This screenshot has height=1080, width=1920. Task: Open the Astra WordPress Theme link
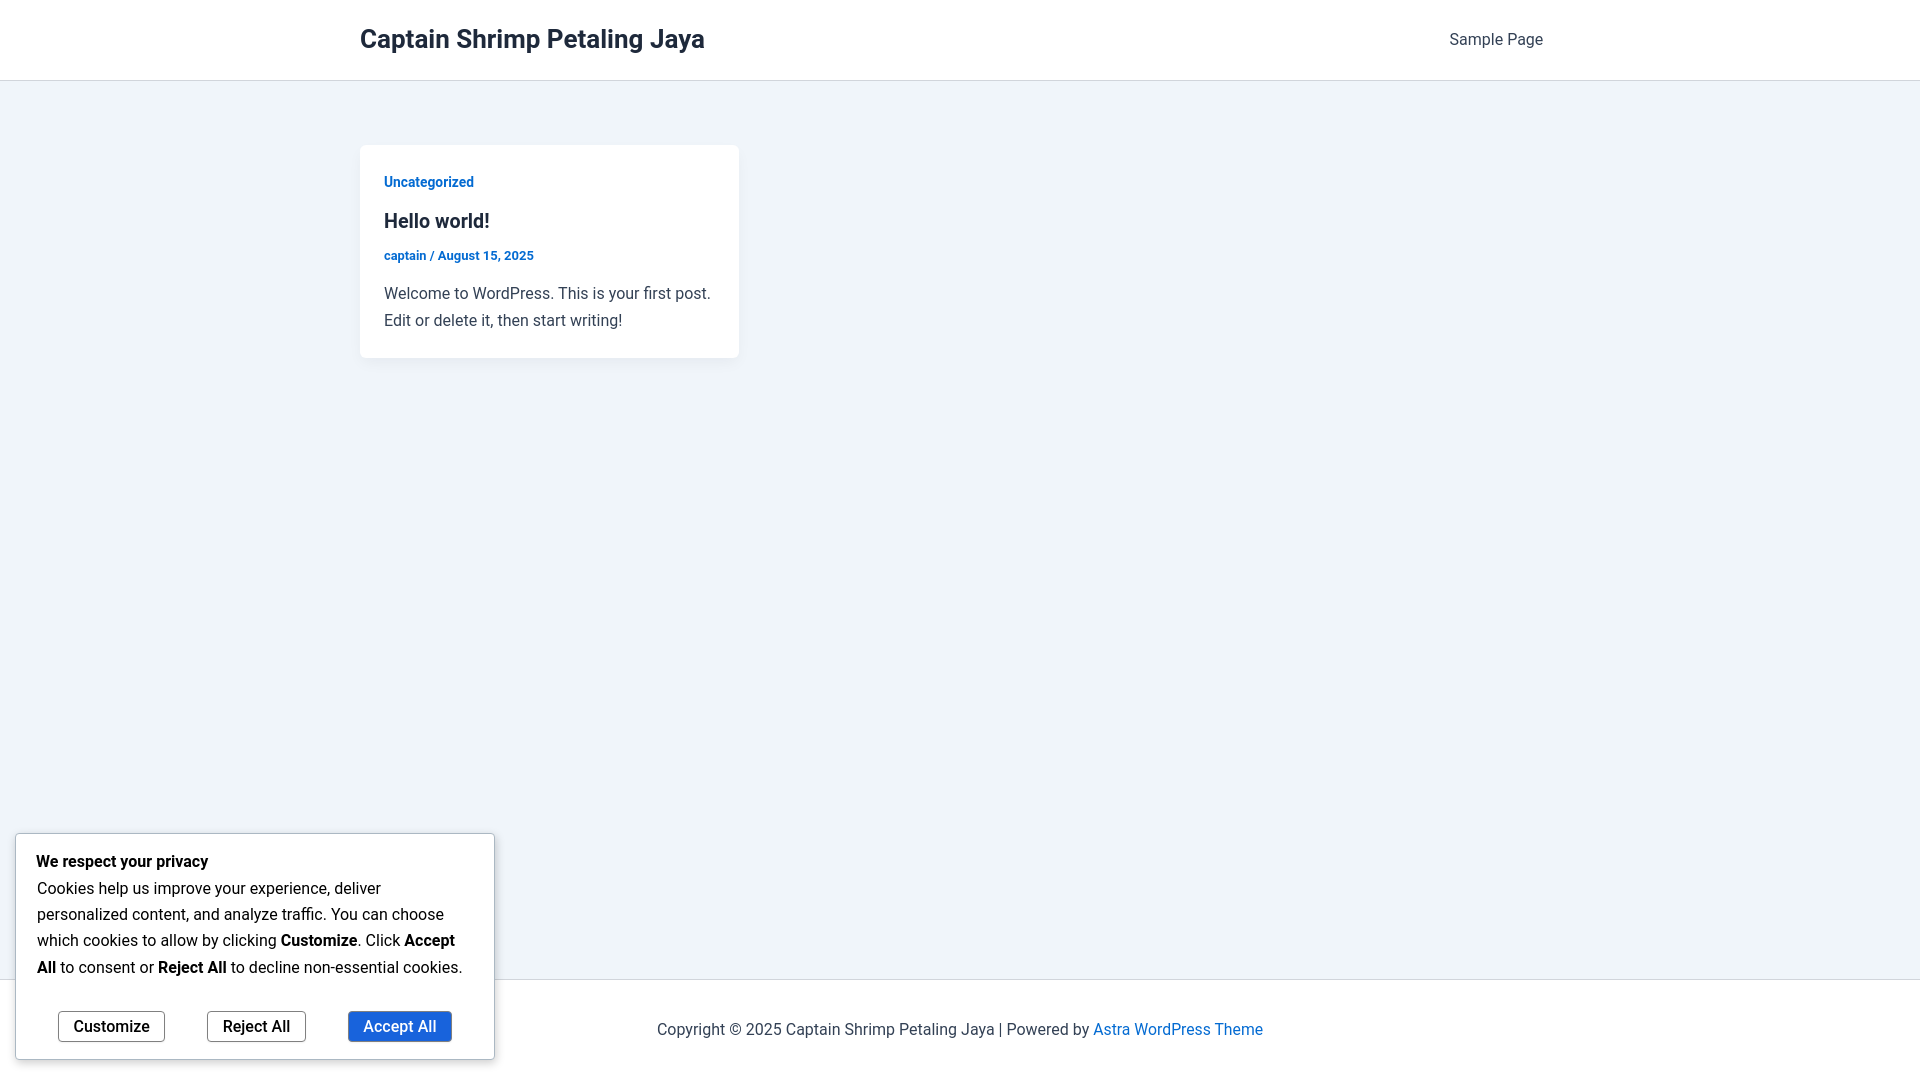[x=1178, y=1030]
